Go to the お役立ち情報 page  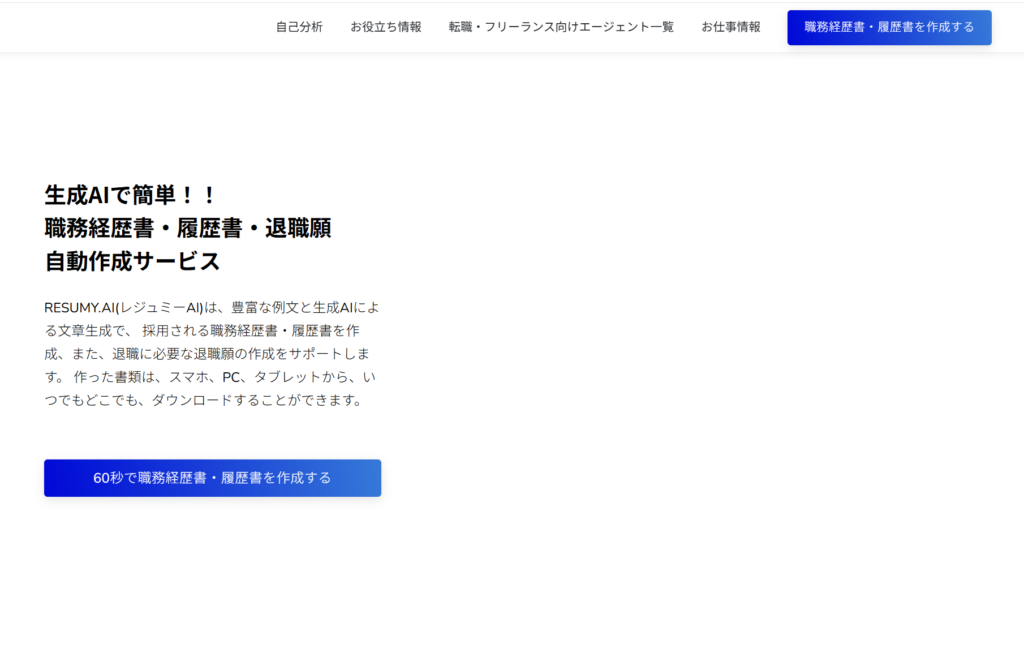click(385, 27)
